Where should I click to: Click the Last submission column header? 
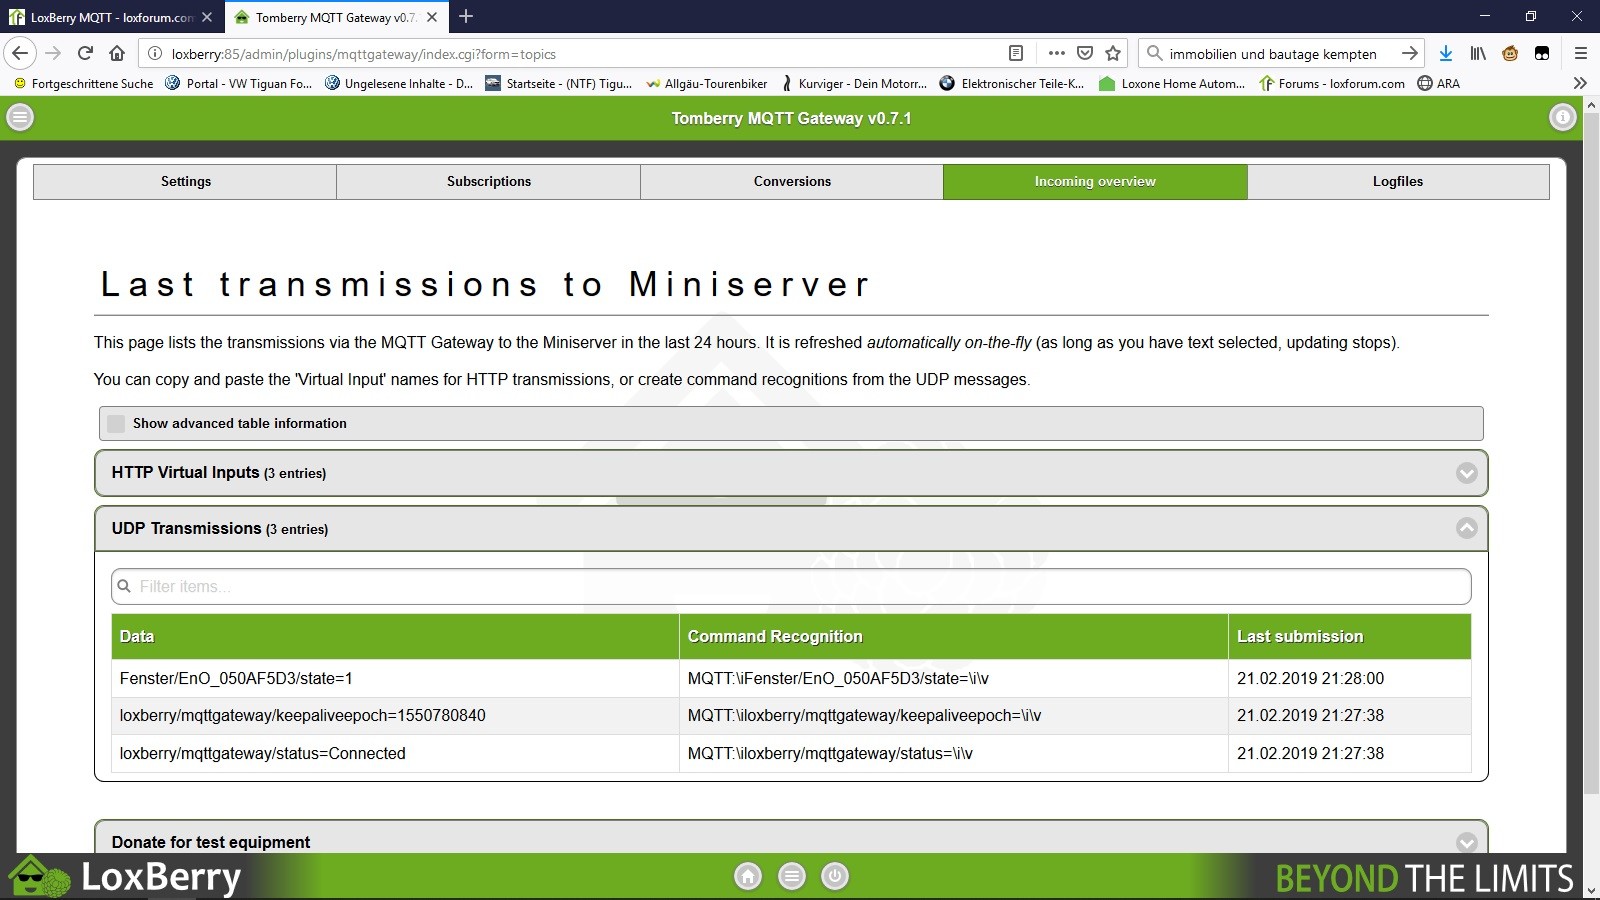1350,637
